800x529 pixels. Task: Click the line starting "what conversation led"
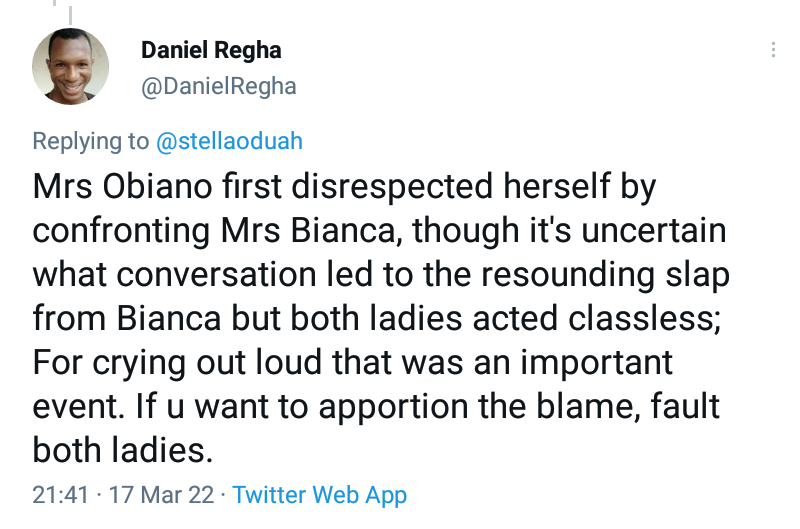379,275
